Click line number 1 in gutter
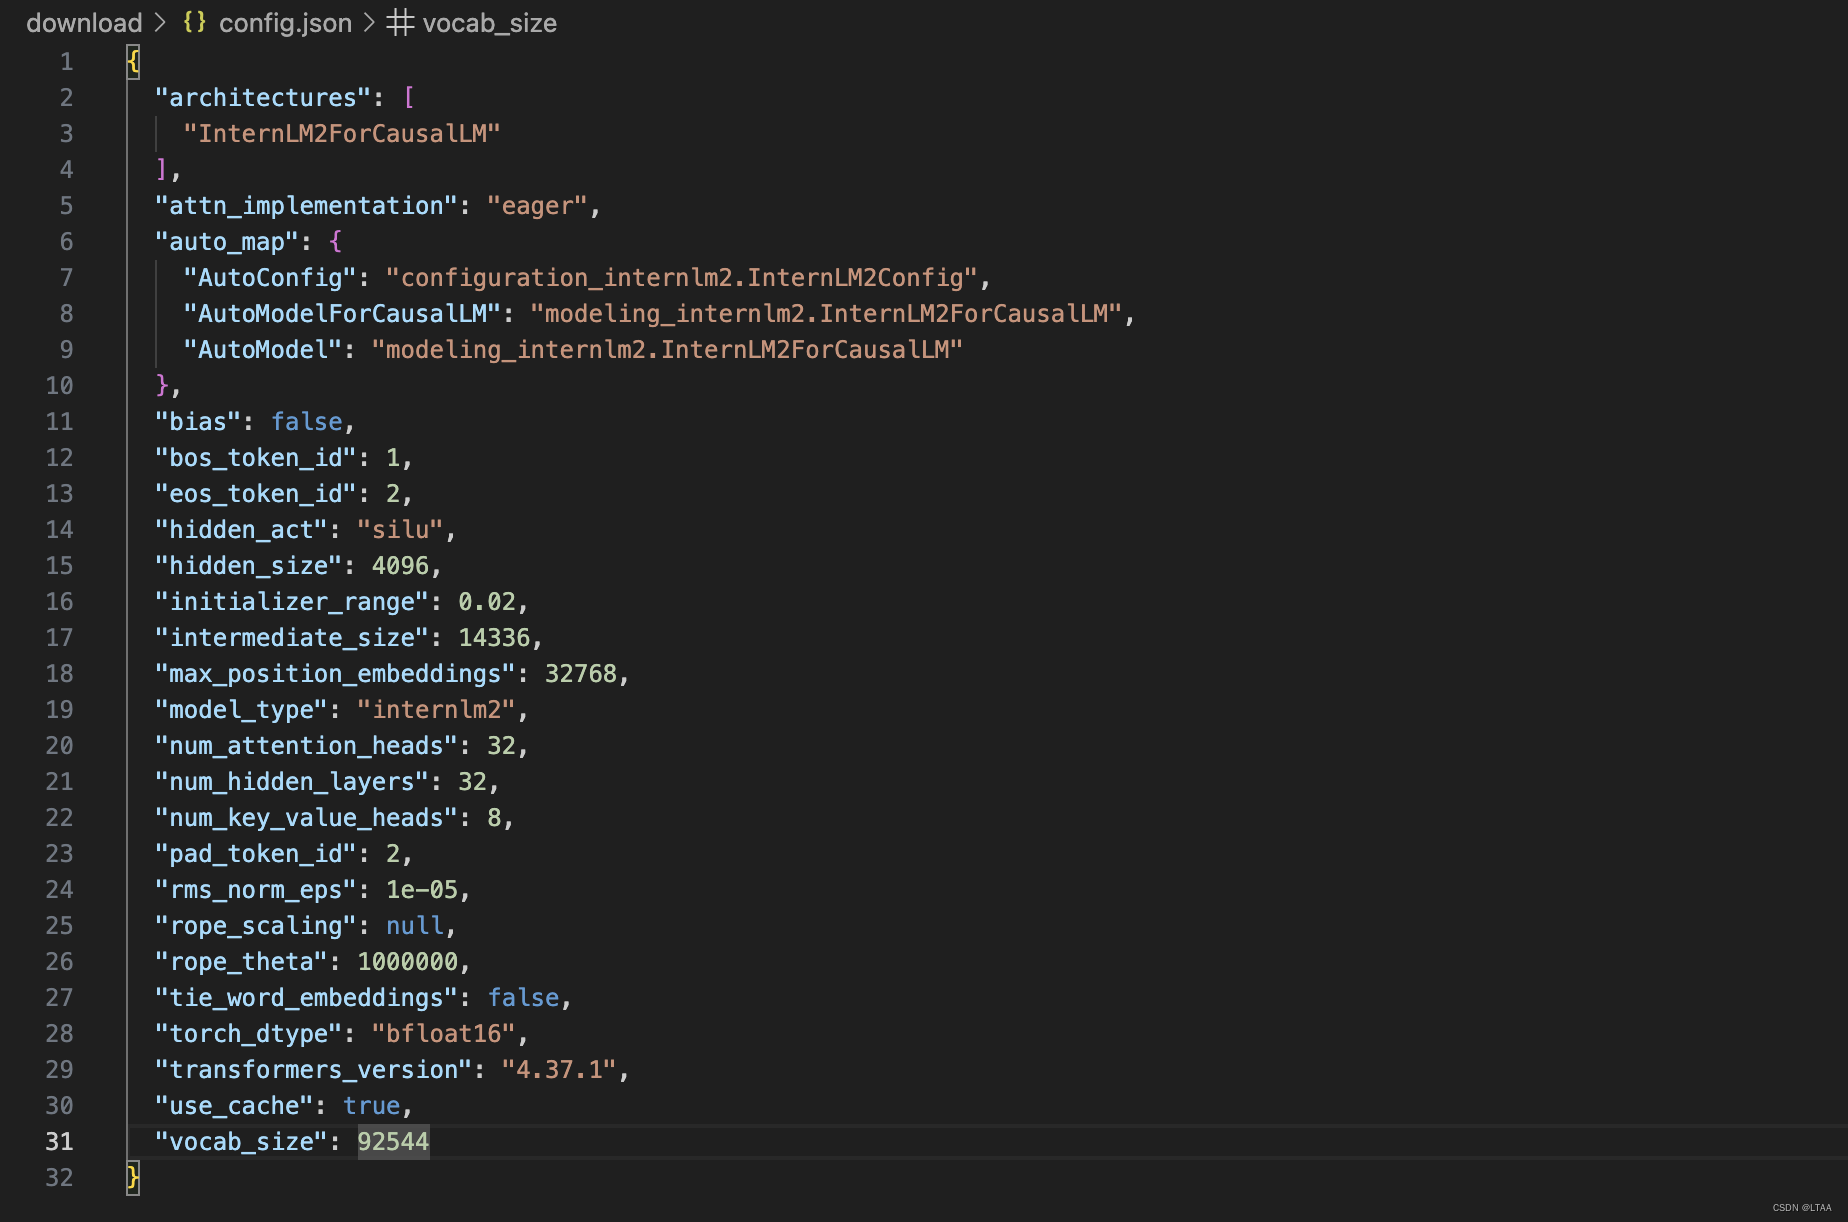 (66, 62)
